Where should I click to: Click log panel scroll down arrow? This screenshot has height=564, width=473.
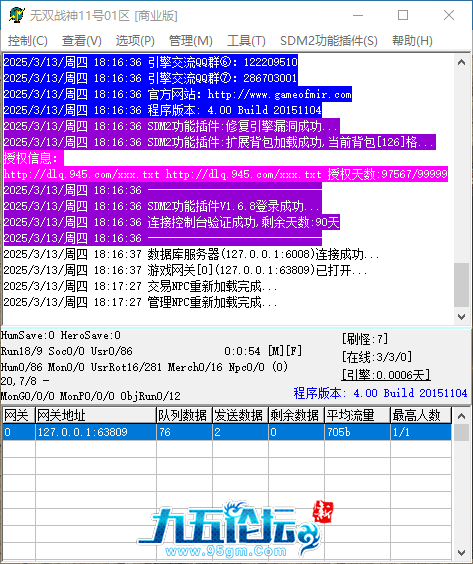[x=461, y=317]
